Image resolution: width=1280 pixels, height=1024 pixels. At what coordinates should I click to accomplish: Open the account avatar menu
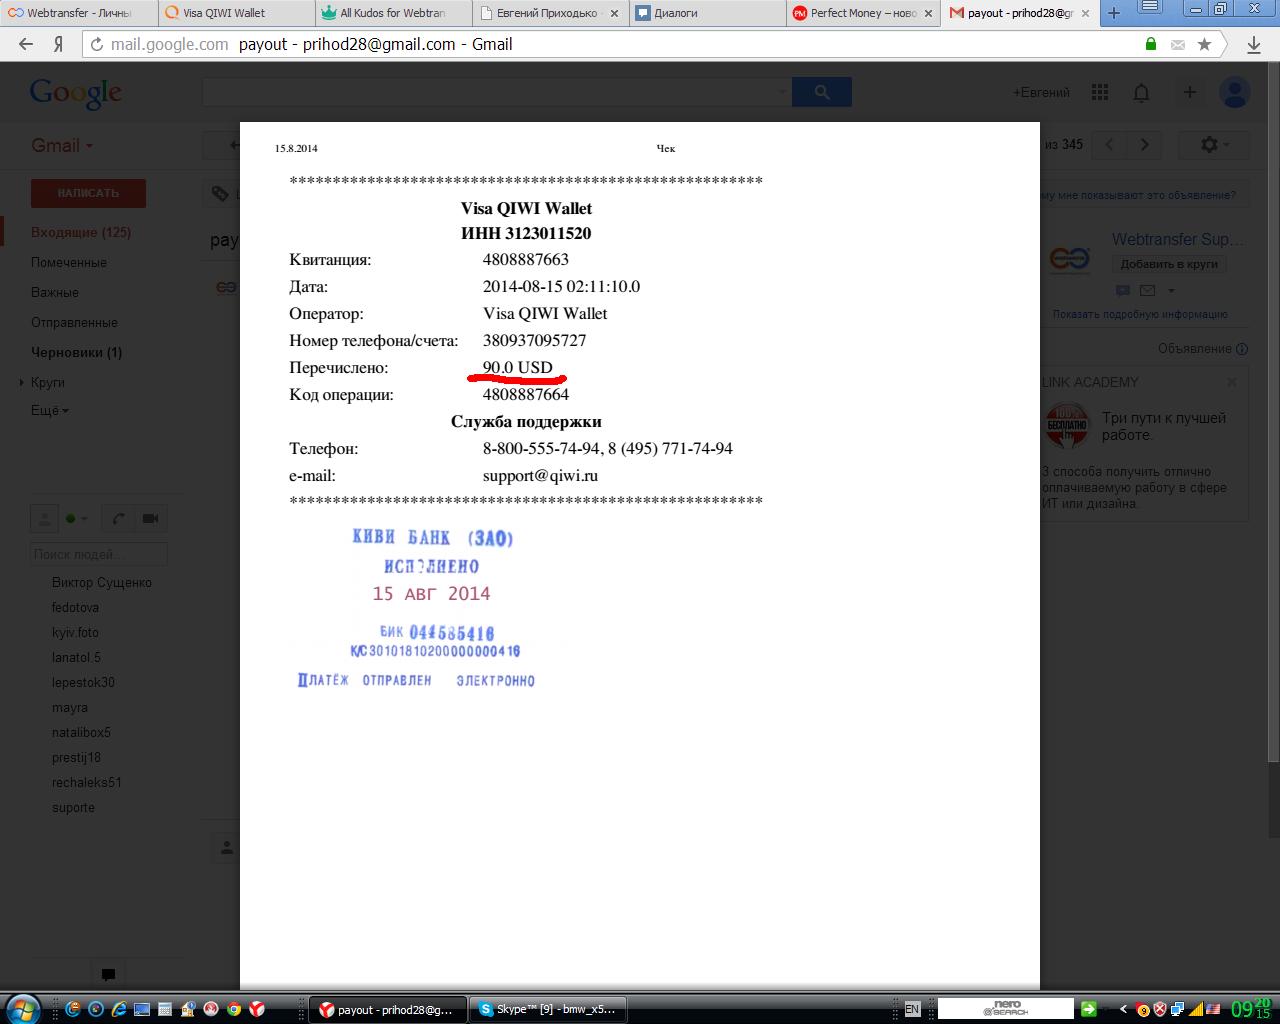pyautogui.click(x=1235, y=92)
